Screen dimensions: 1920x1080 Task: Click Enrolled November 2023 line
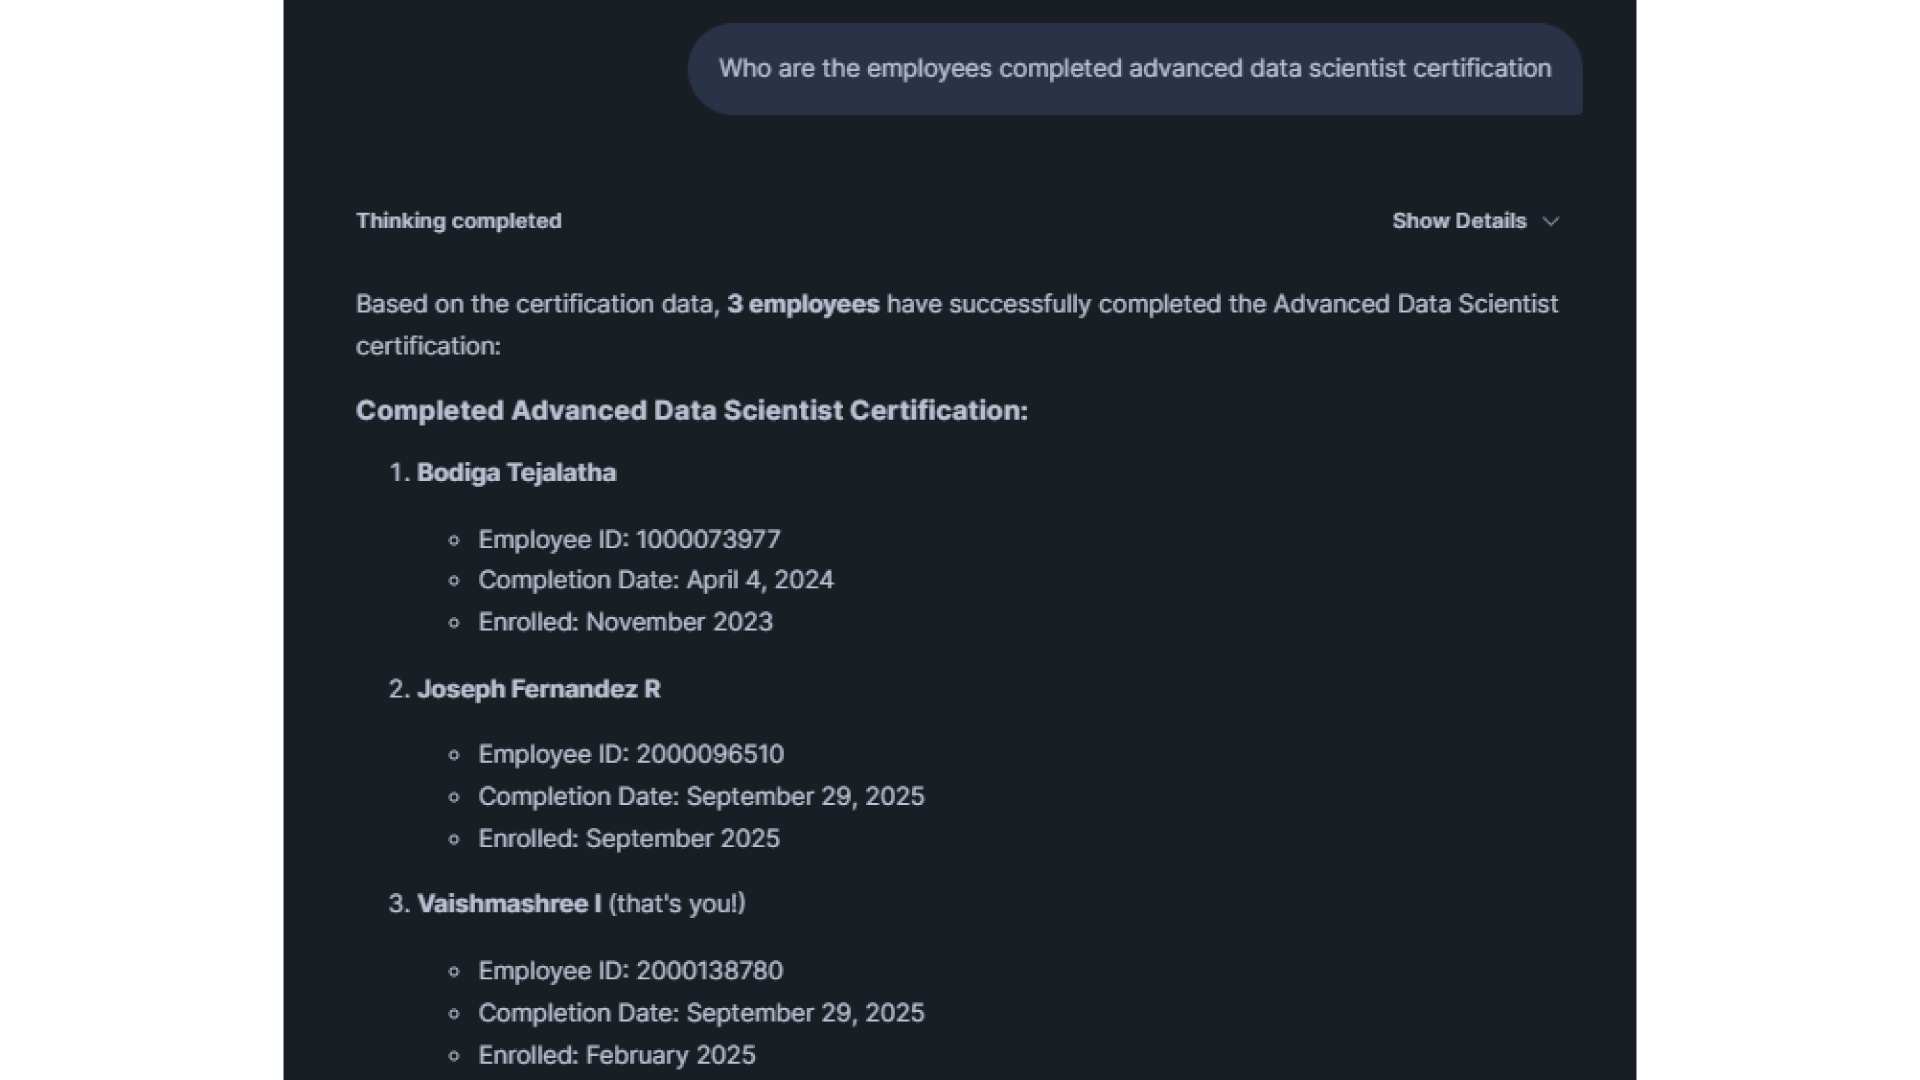(625, 622)
